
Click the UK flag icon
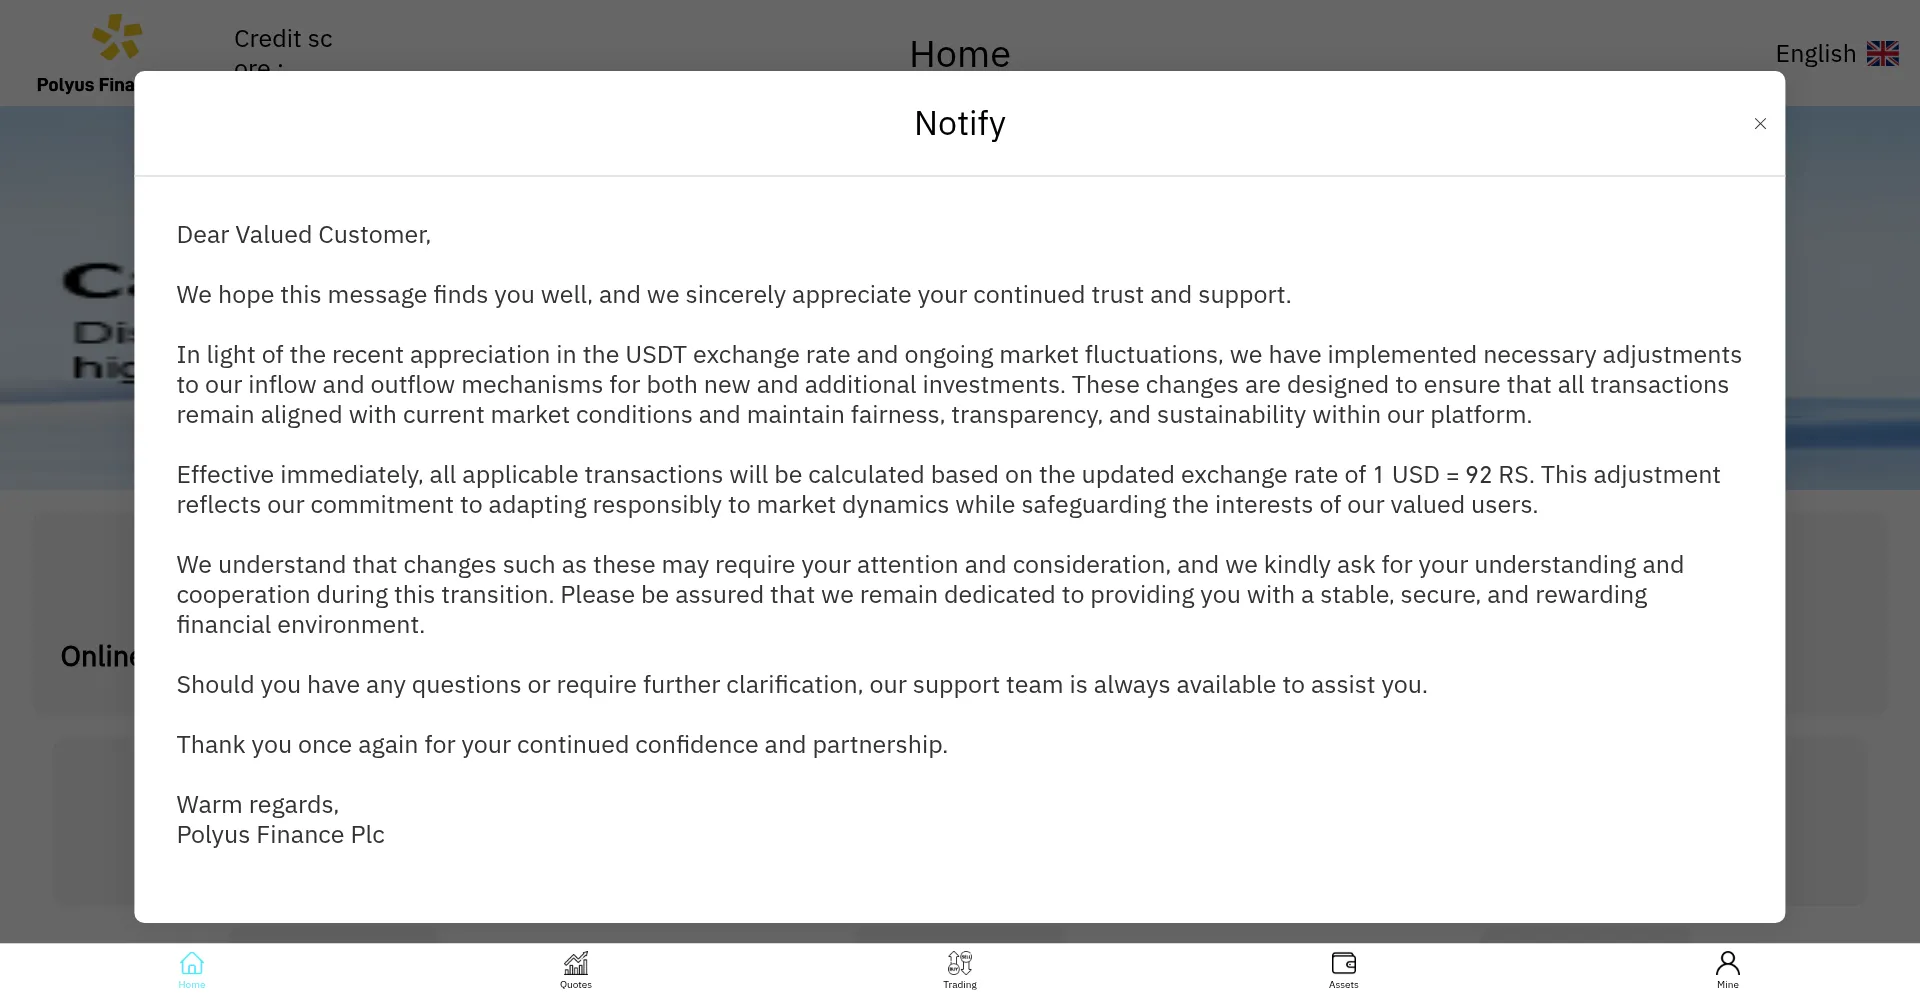click(x=1883, y=54)
